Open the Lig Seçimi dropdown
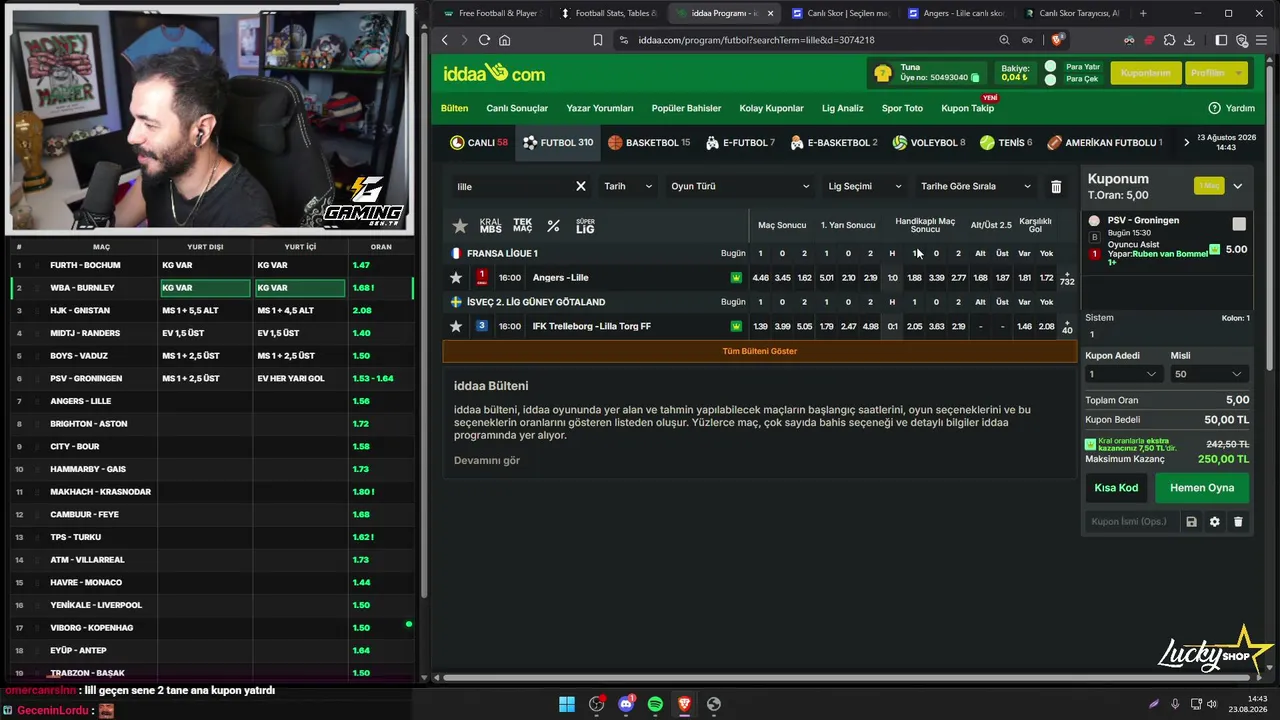 865,186
